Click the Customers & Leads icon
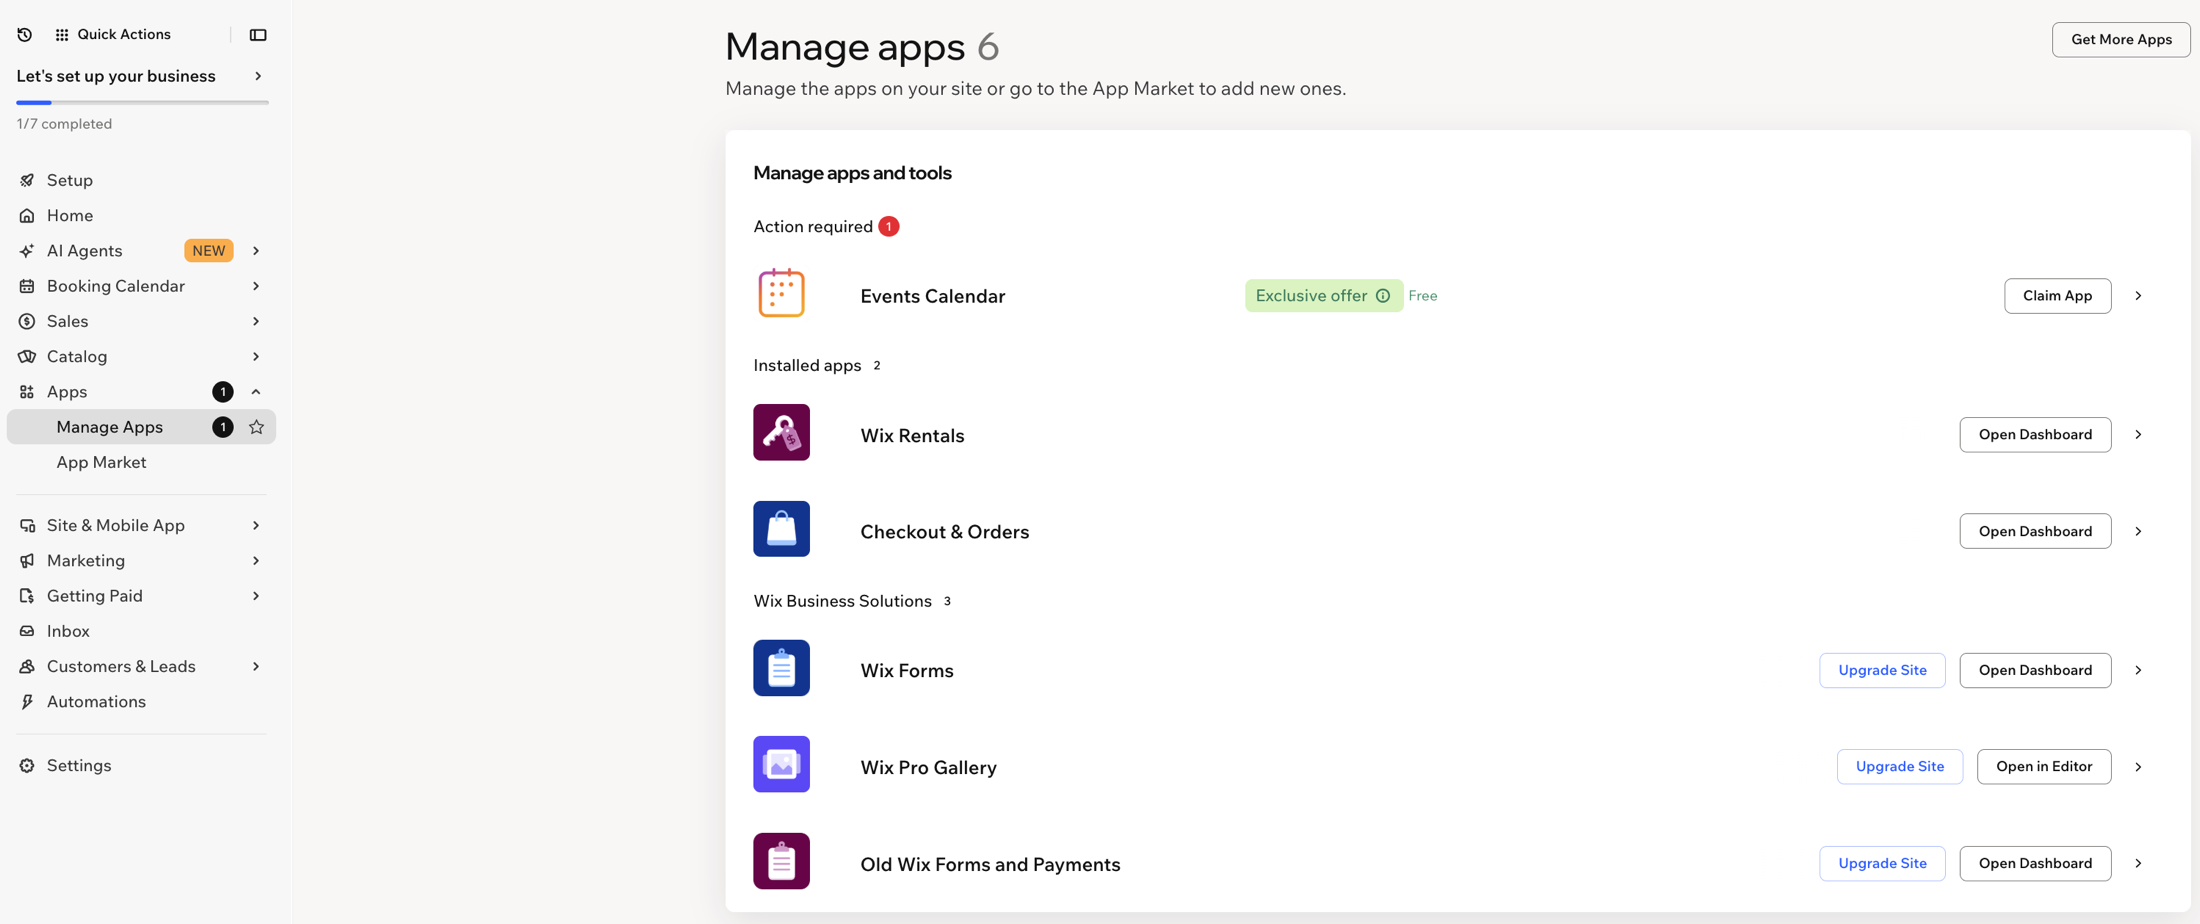Image resolution: width=2200 pixels, height=924 pixels. pos(27,667)
